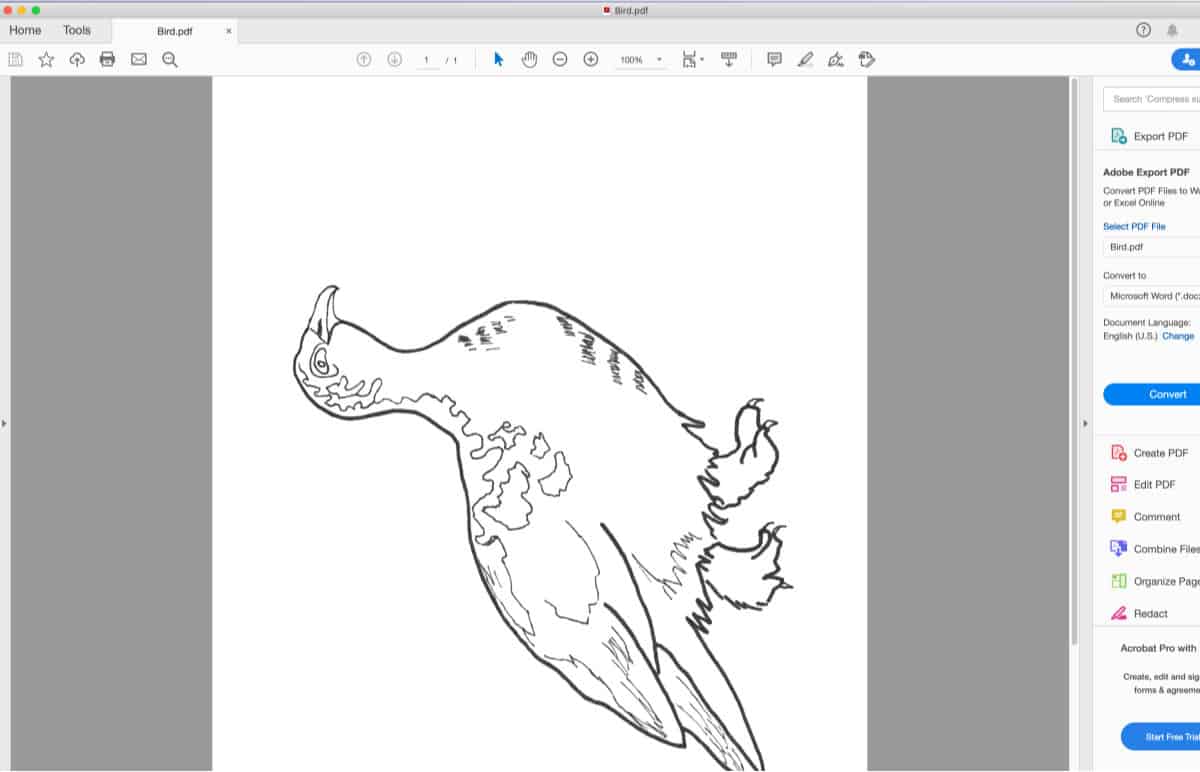This screenshot has width=1200, height=772.
Task: Open the Edit PDF tool
Action: tap(1144, 485)
